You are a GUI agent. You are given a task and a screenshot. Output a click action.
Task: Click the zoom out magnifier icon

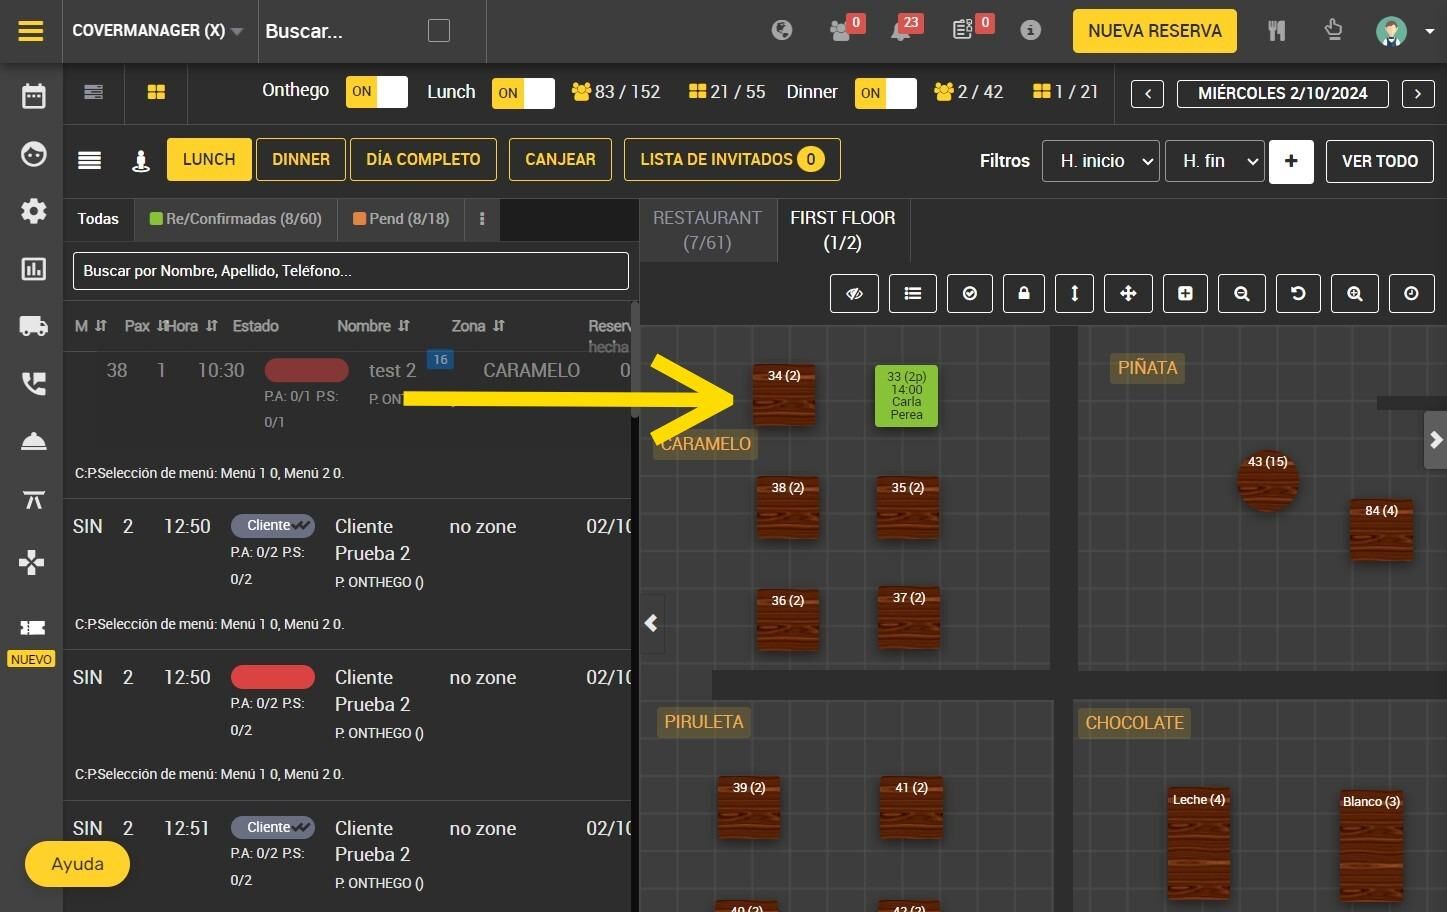(1241, 293)
